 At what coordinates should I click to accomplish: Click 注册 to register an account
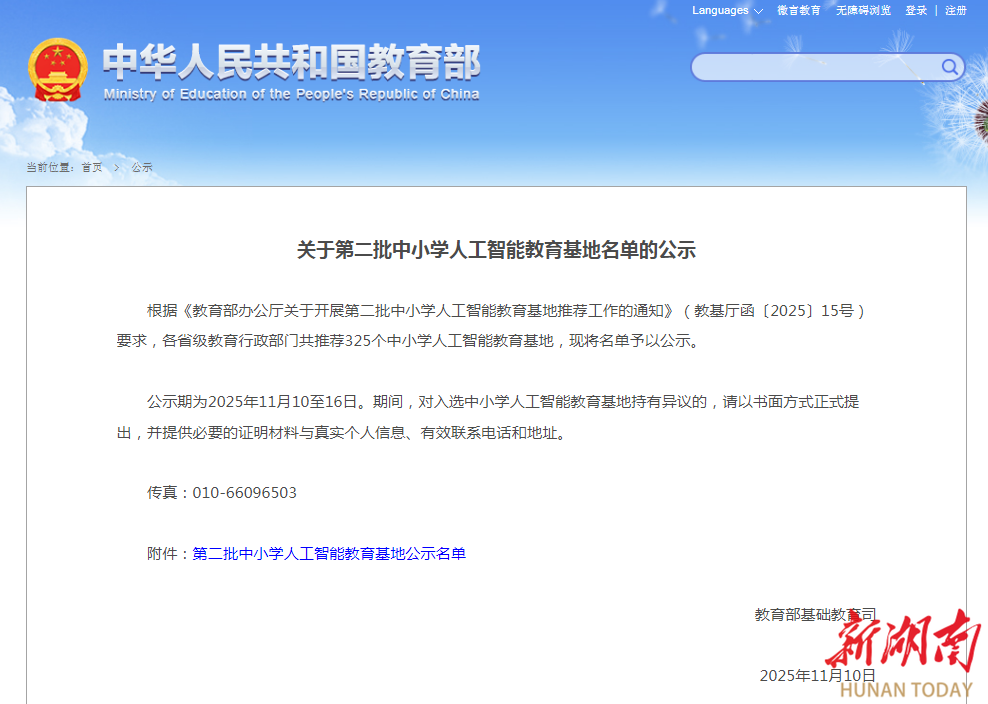[x=954, y=10]
